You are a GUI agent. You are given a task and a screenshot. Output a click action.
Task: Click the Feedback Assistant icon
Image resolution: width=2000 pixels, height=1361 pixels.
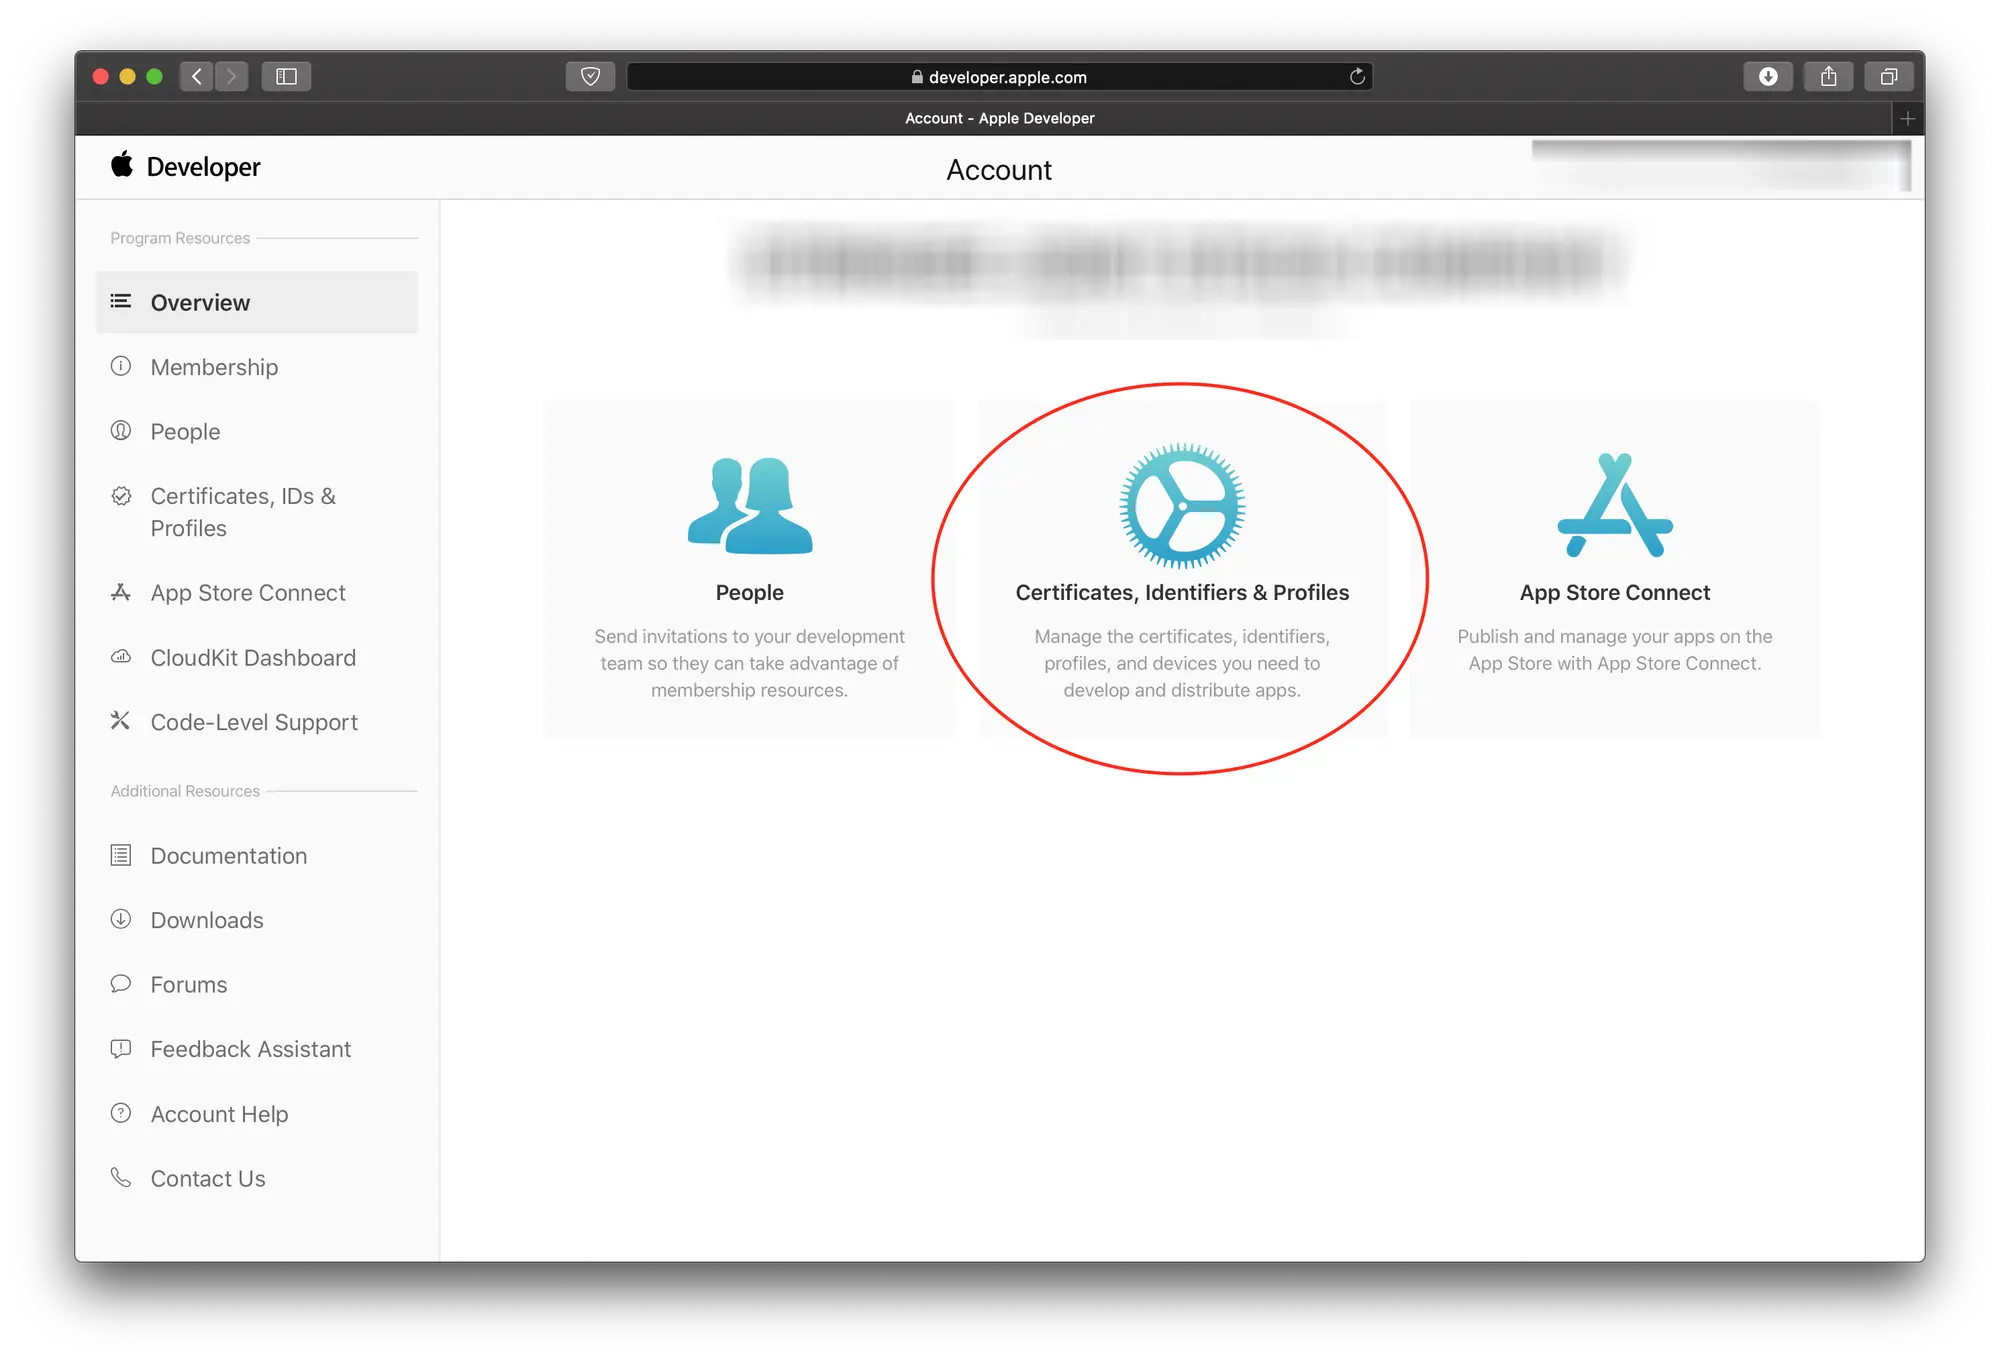point(121,1048)
